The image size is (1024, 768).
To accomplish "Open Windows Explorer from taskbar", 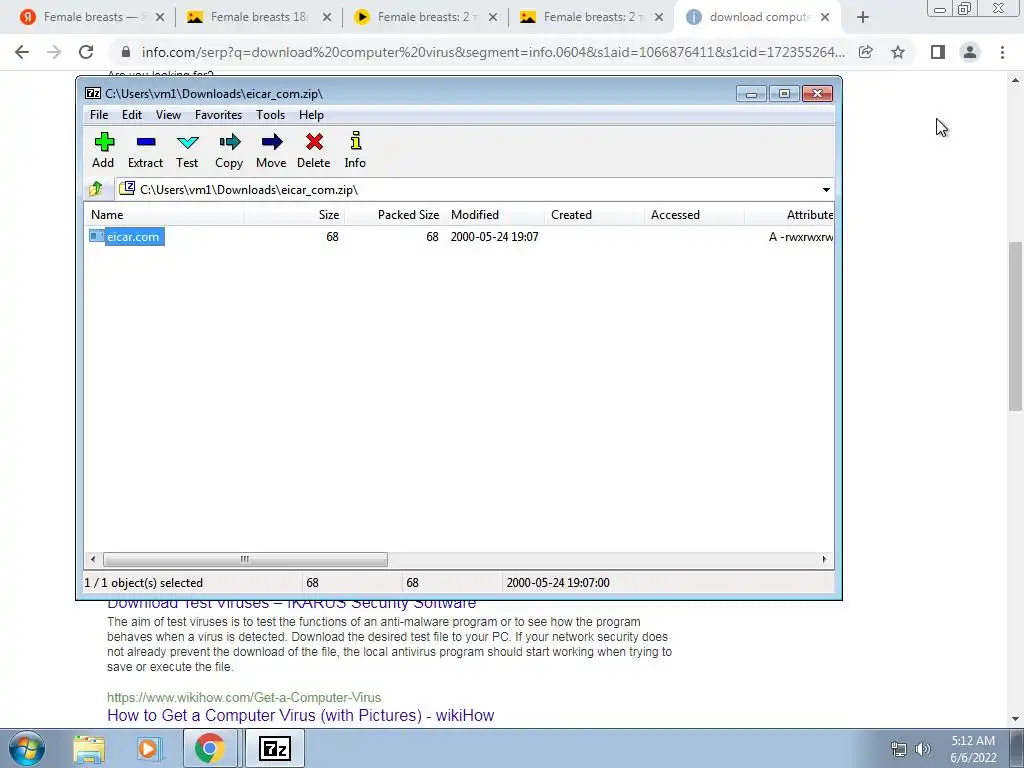I will 89,748.
